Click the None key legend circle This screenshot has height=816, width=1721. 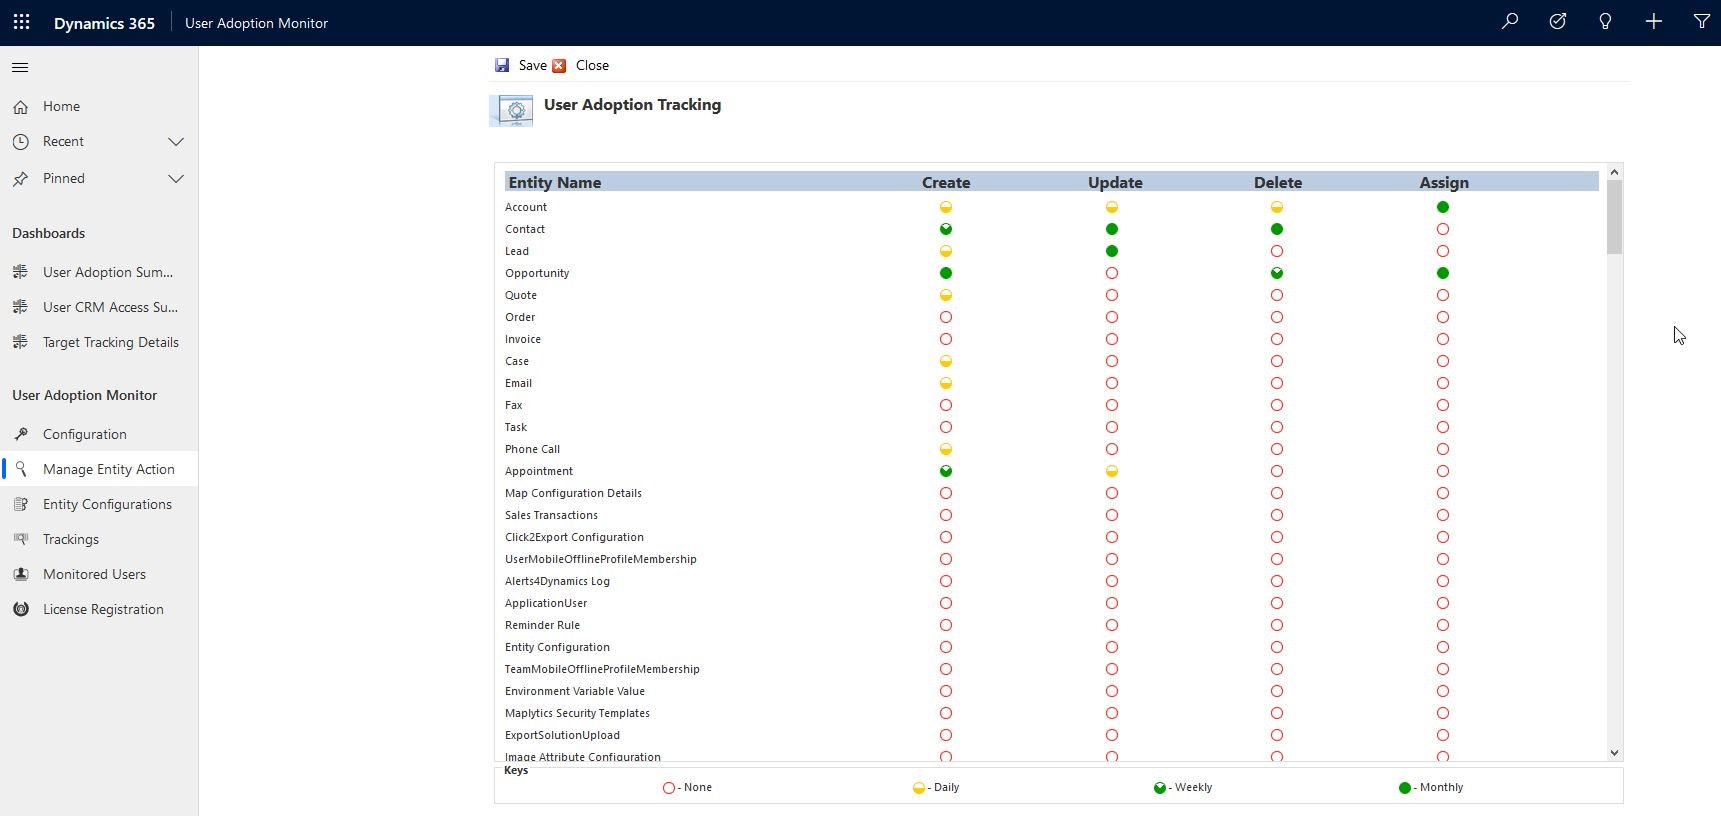click(669, 788)
